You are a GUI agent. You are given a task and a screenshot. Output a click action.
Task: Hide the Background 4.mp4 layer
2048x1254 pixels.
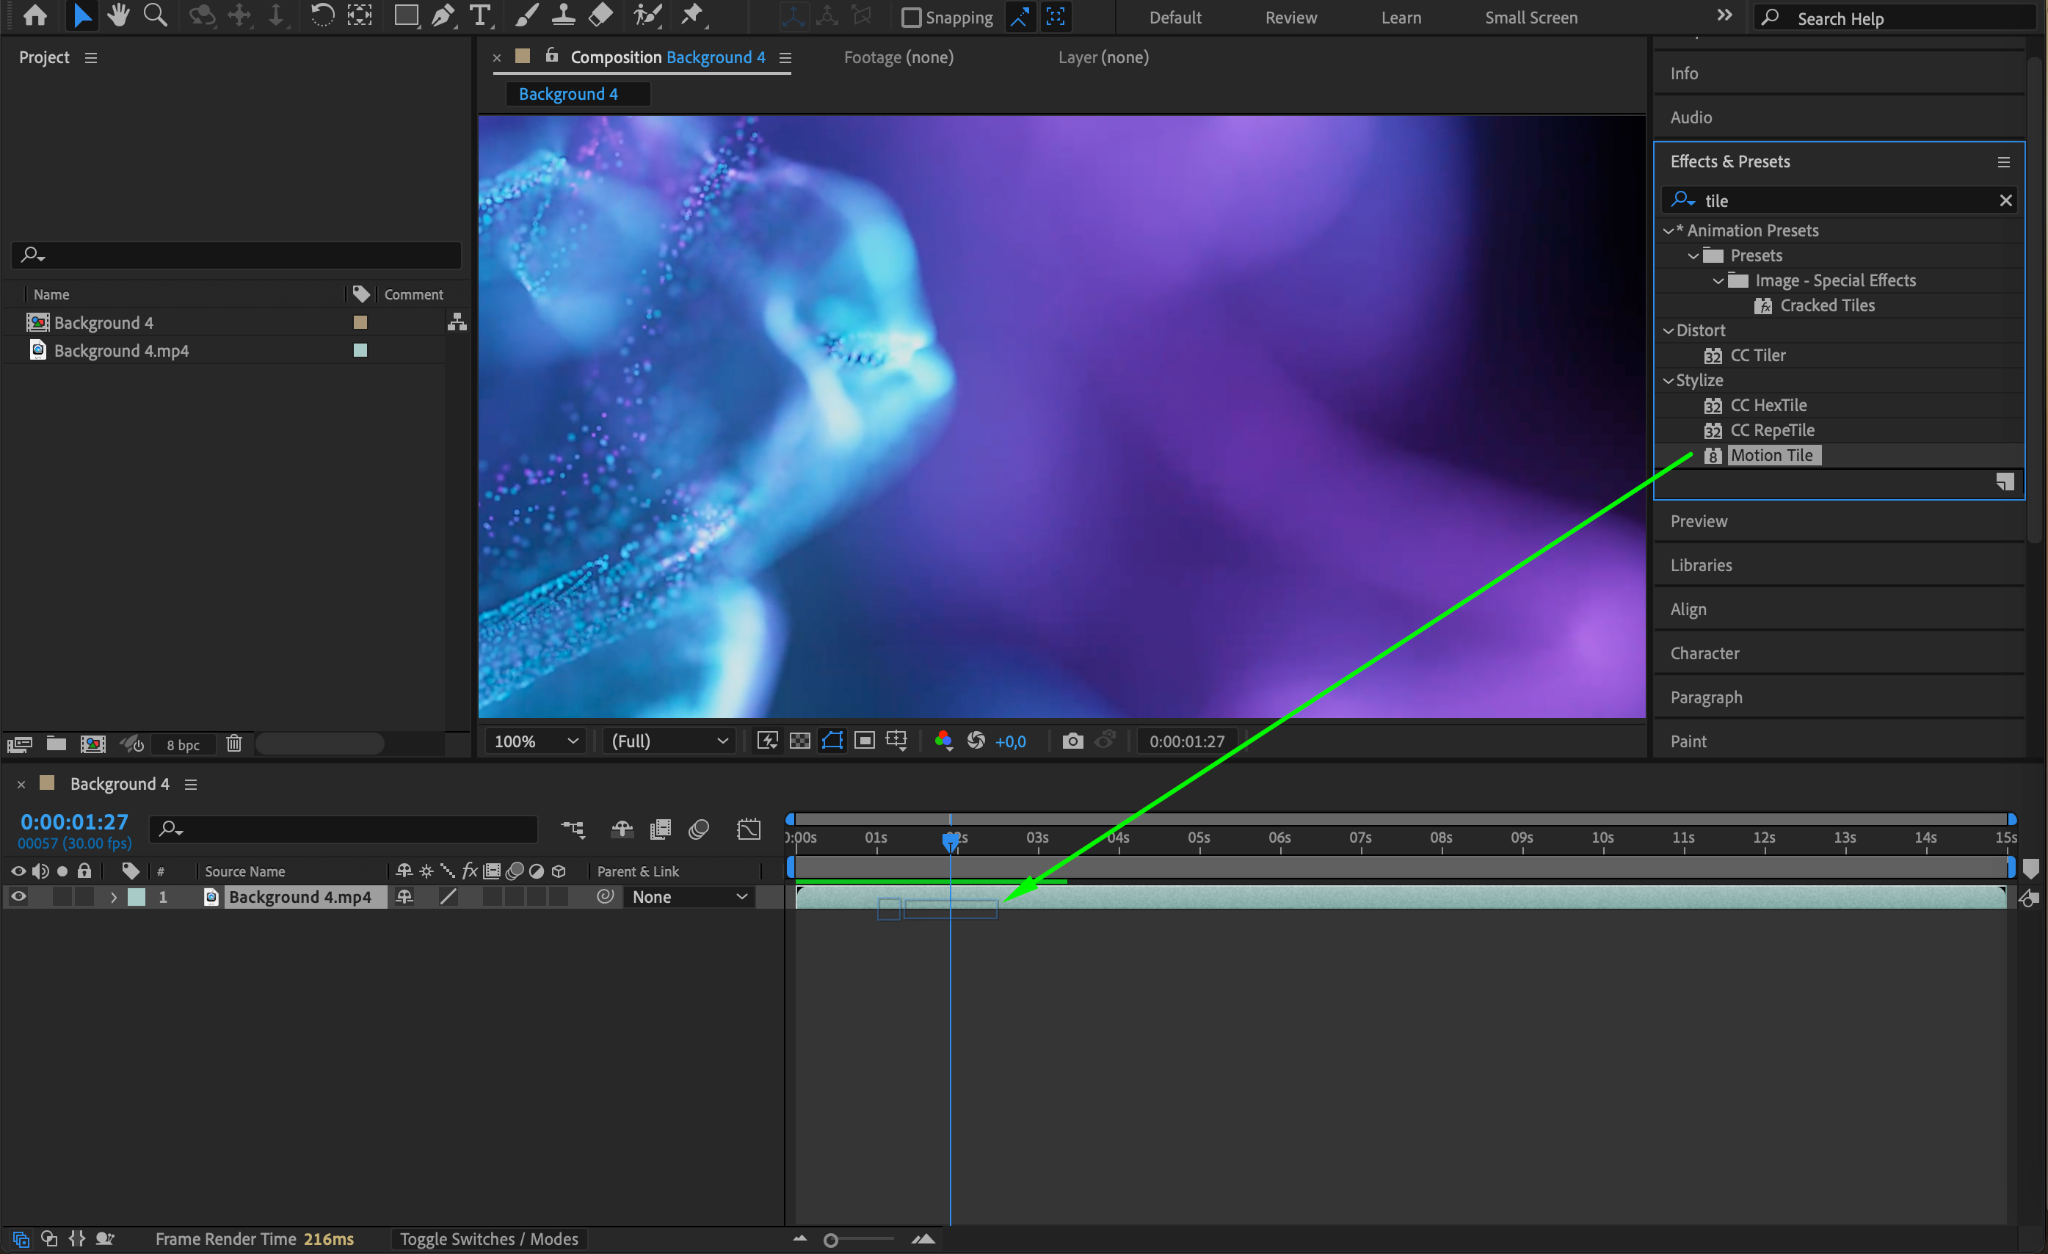(18, 897)
